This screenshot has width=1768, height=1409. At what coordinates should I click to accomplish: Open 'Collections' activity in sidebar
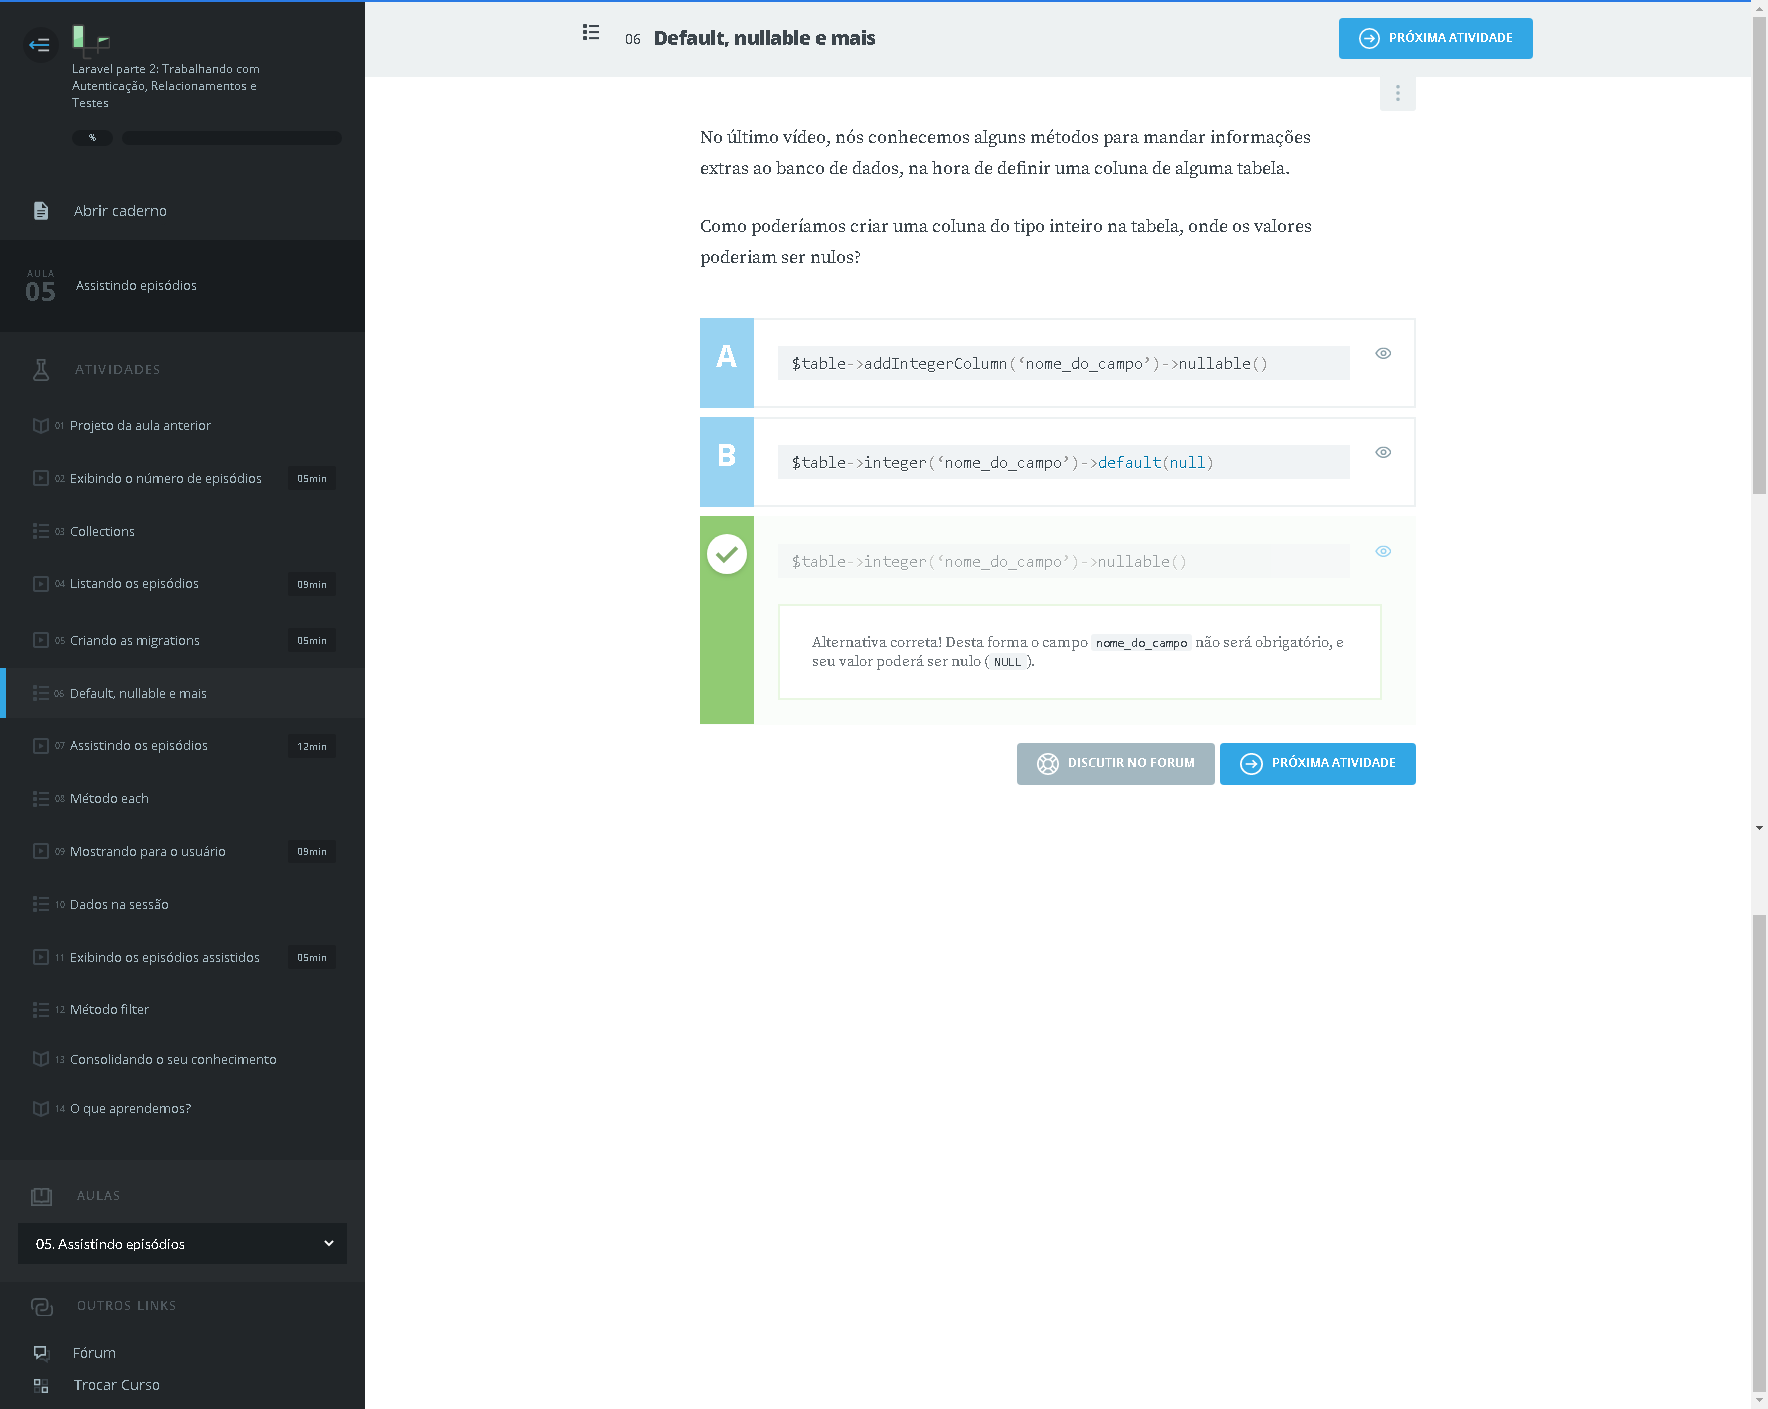pyautogui.click(x=102, y=531)
